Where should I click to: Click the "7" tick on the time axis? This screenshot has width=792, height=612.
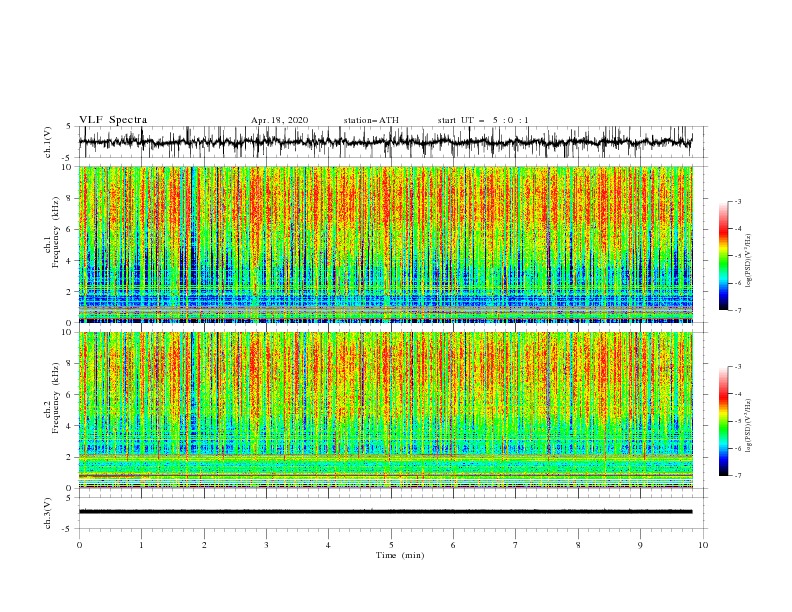tap(516, 545)
